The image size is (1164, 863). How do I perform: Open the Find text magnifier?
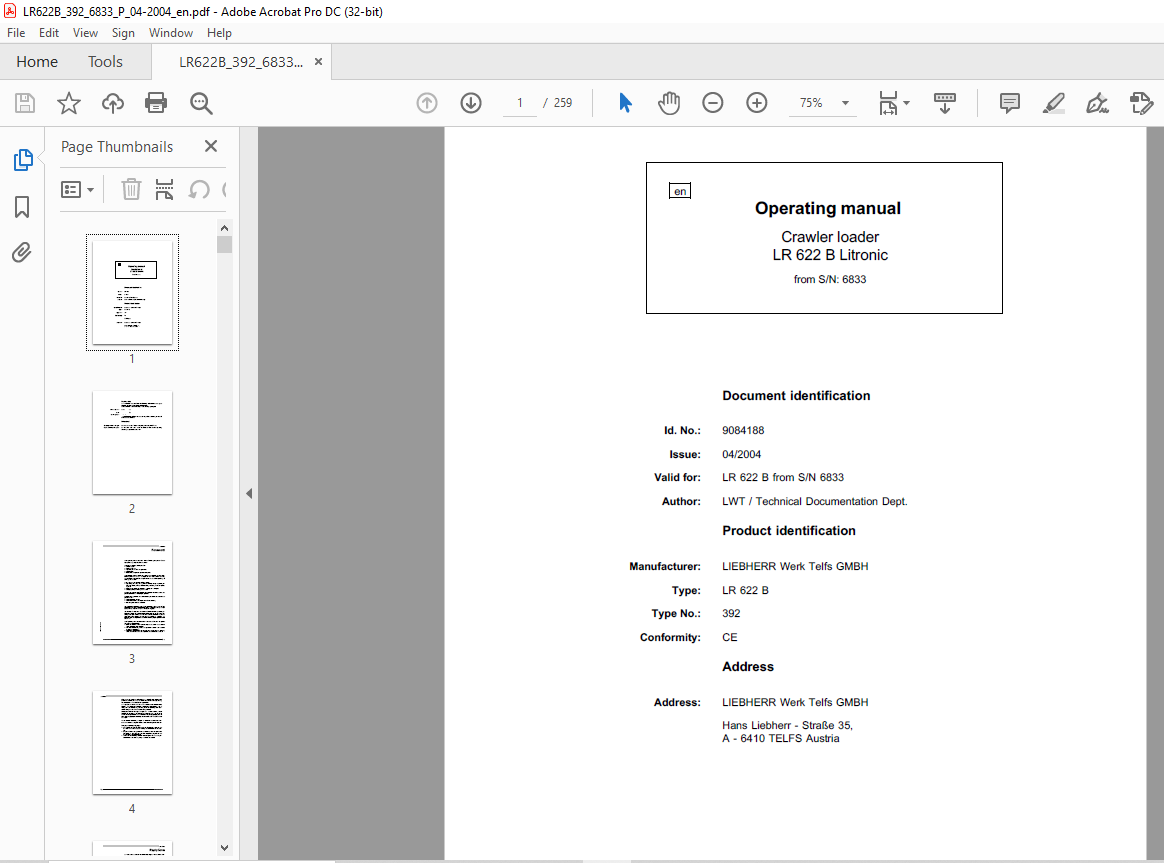200,103
